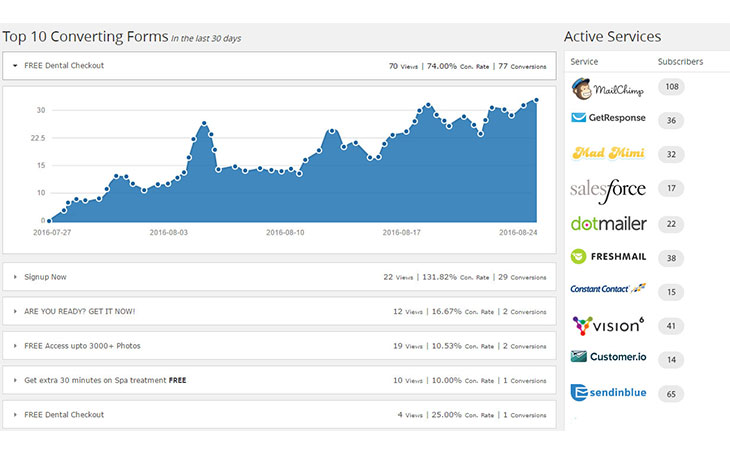Click the dotmailer service logo

608,224
